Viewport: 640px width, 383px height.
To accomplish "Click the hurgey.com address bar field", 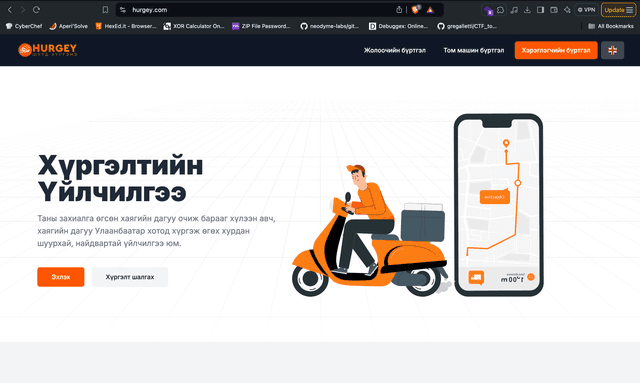I will [x=261, y=10].
